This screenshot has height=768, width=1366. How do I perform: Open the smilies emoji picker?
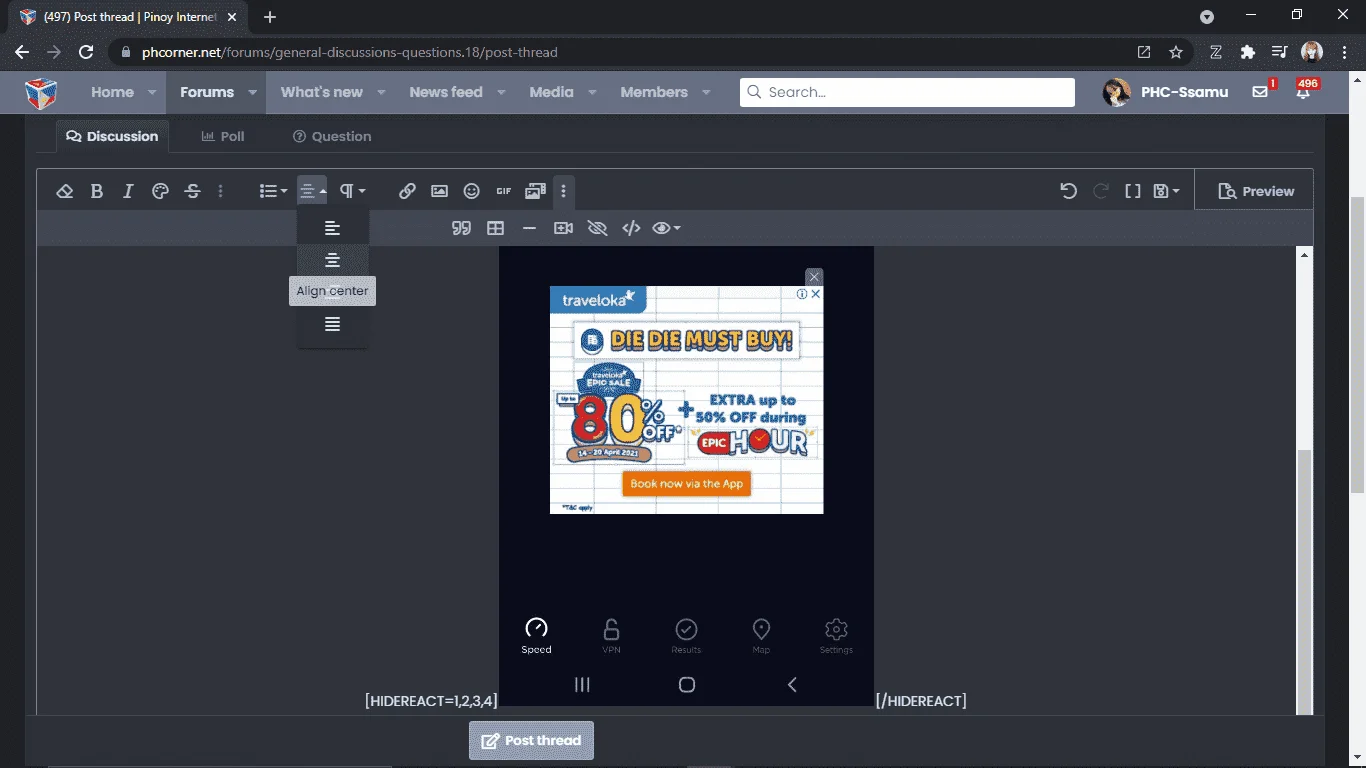(472, 191)
